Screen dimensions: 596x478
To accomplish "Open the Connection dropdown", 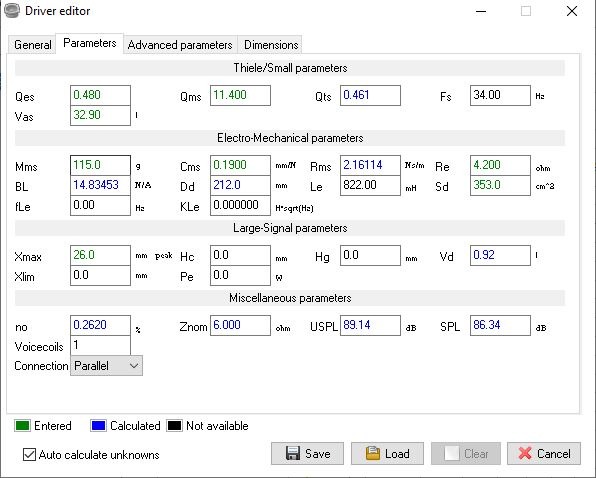I will point(106,366).
